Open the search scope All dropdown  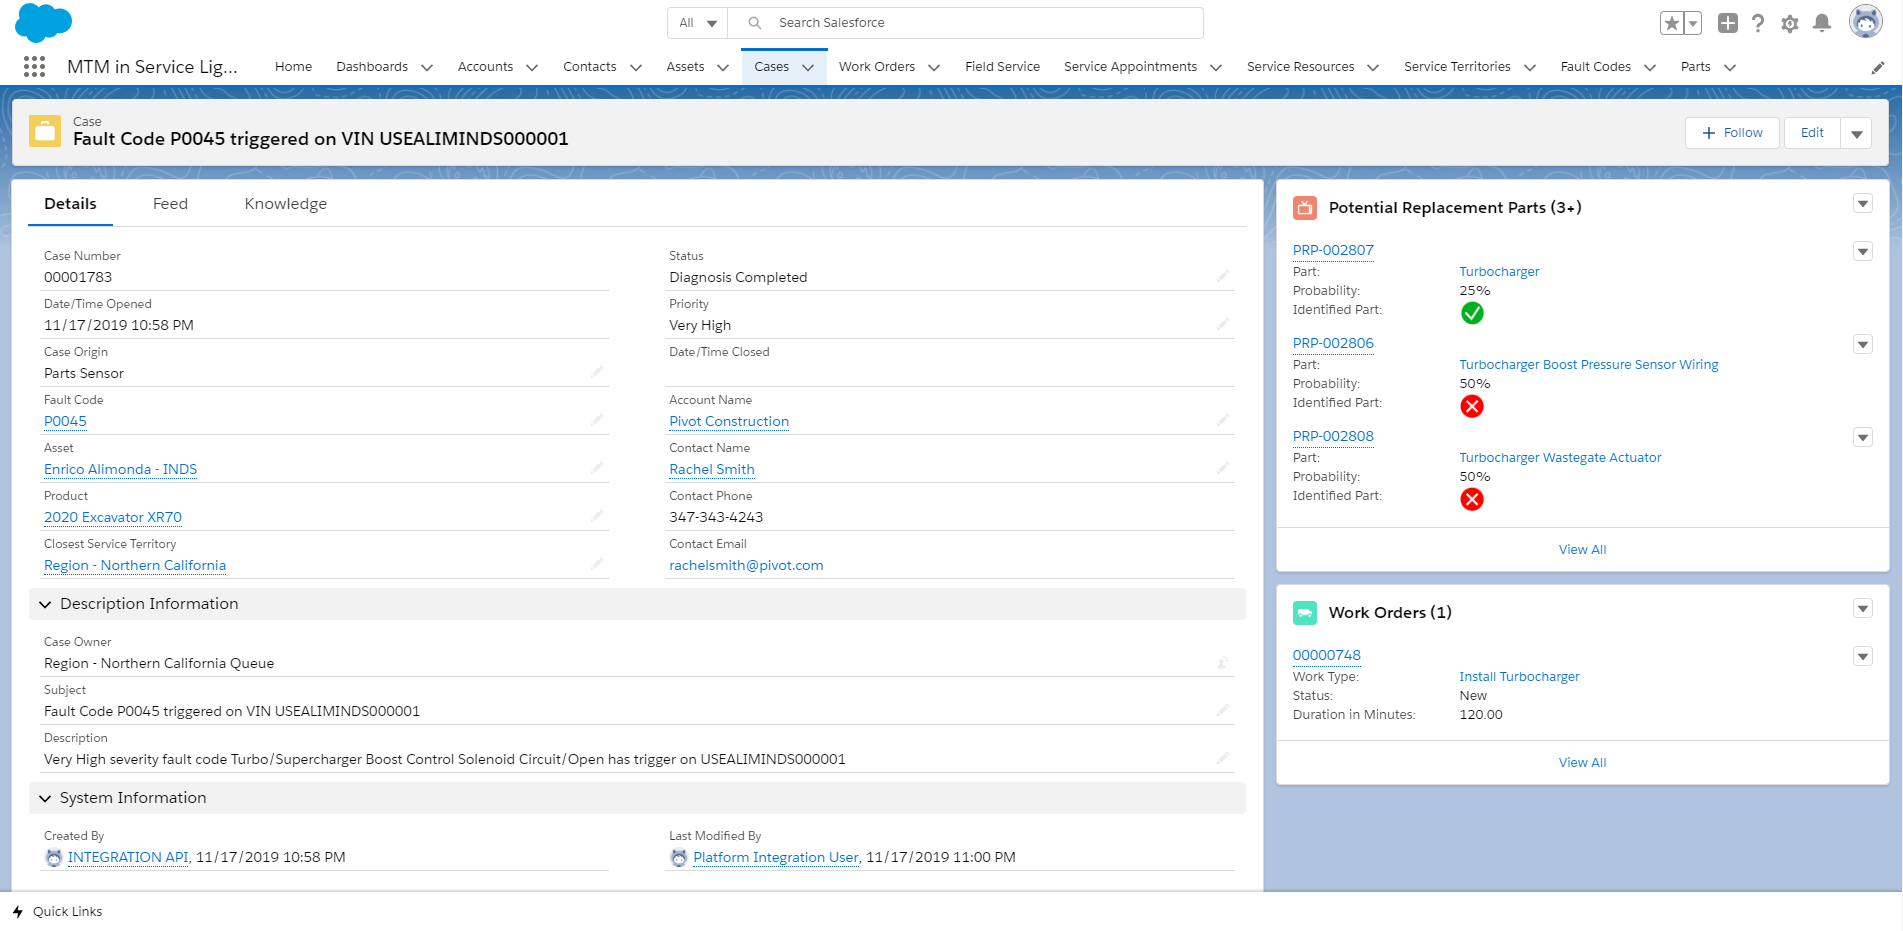pos(698,23)
